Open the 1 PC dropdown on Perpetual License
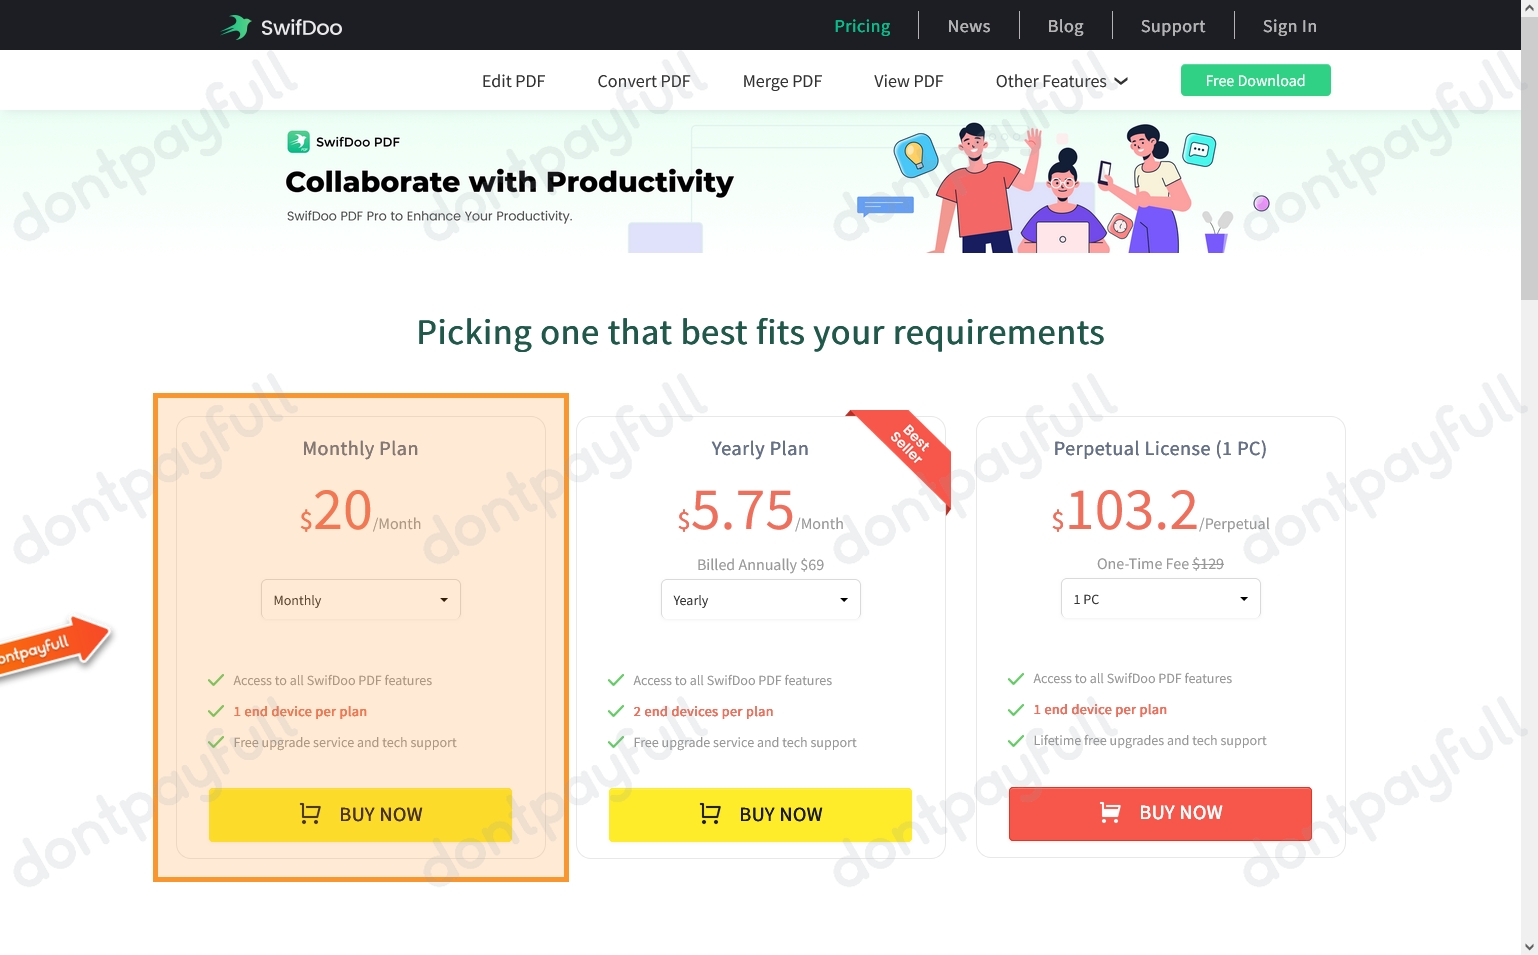1538x955 pixels. 1160,598
